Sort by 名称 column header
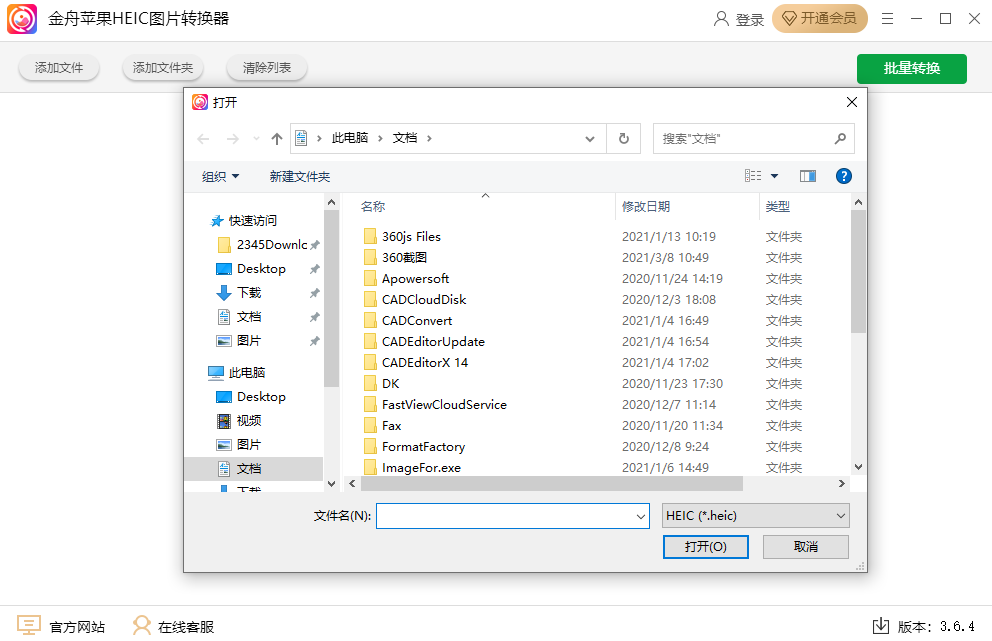The width and height of the screenshot is (992, 641). click(x=373, y=206)
